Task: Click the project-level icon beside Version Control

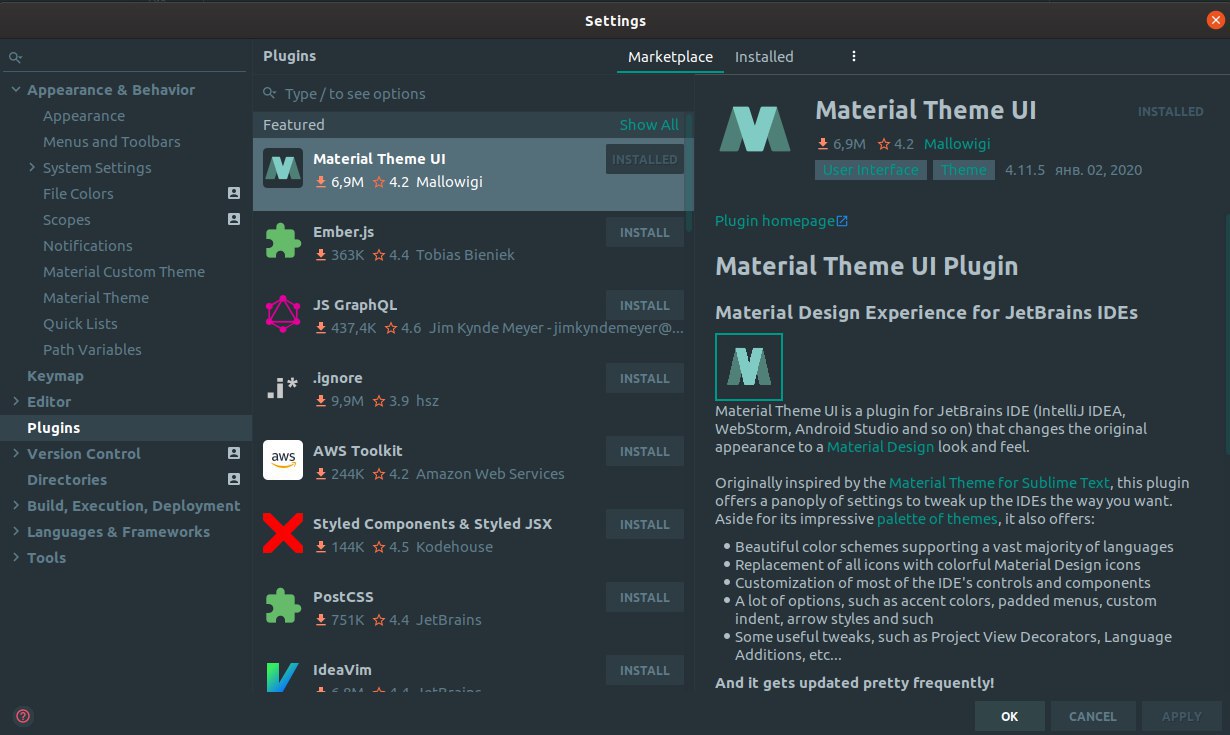Action: coord(234,453)
